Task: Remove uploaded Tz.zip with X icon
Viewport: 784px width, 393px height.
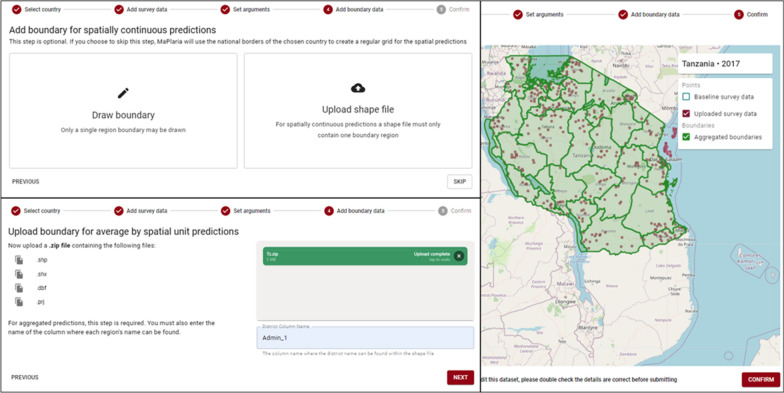Action: click(x=458, y=256)
